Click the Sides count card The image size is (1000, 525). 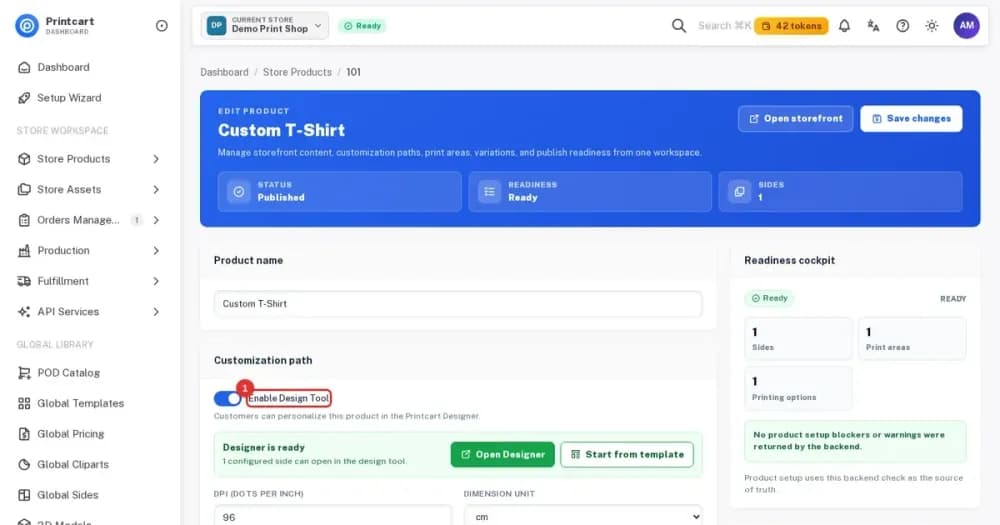point(798,339)
